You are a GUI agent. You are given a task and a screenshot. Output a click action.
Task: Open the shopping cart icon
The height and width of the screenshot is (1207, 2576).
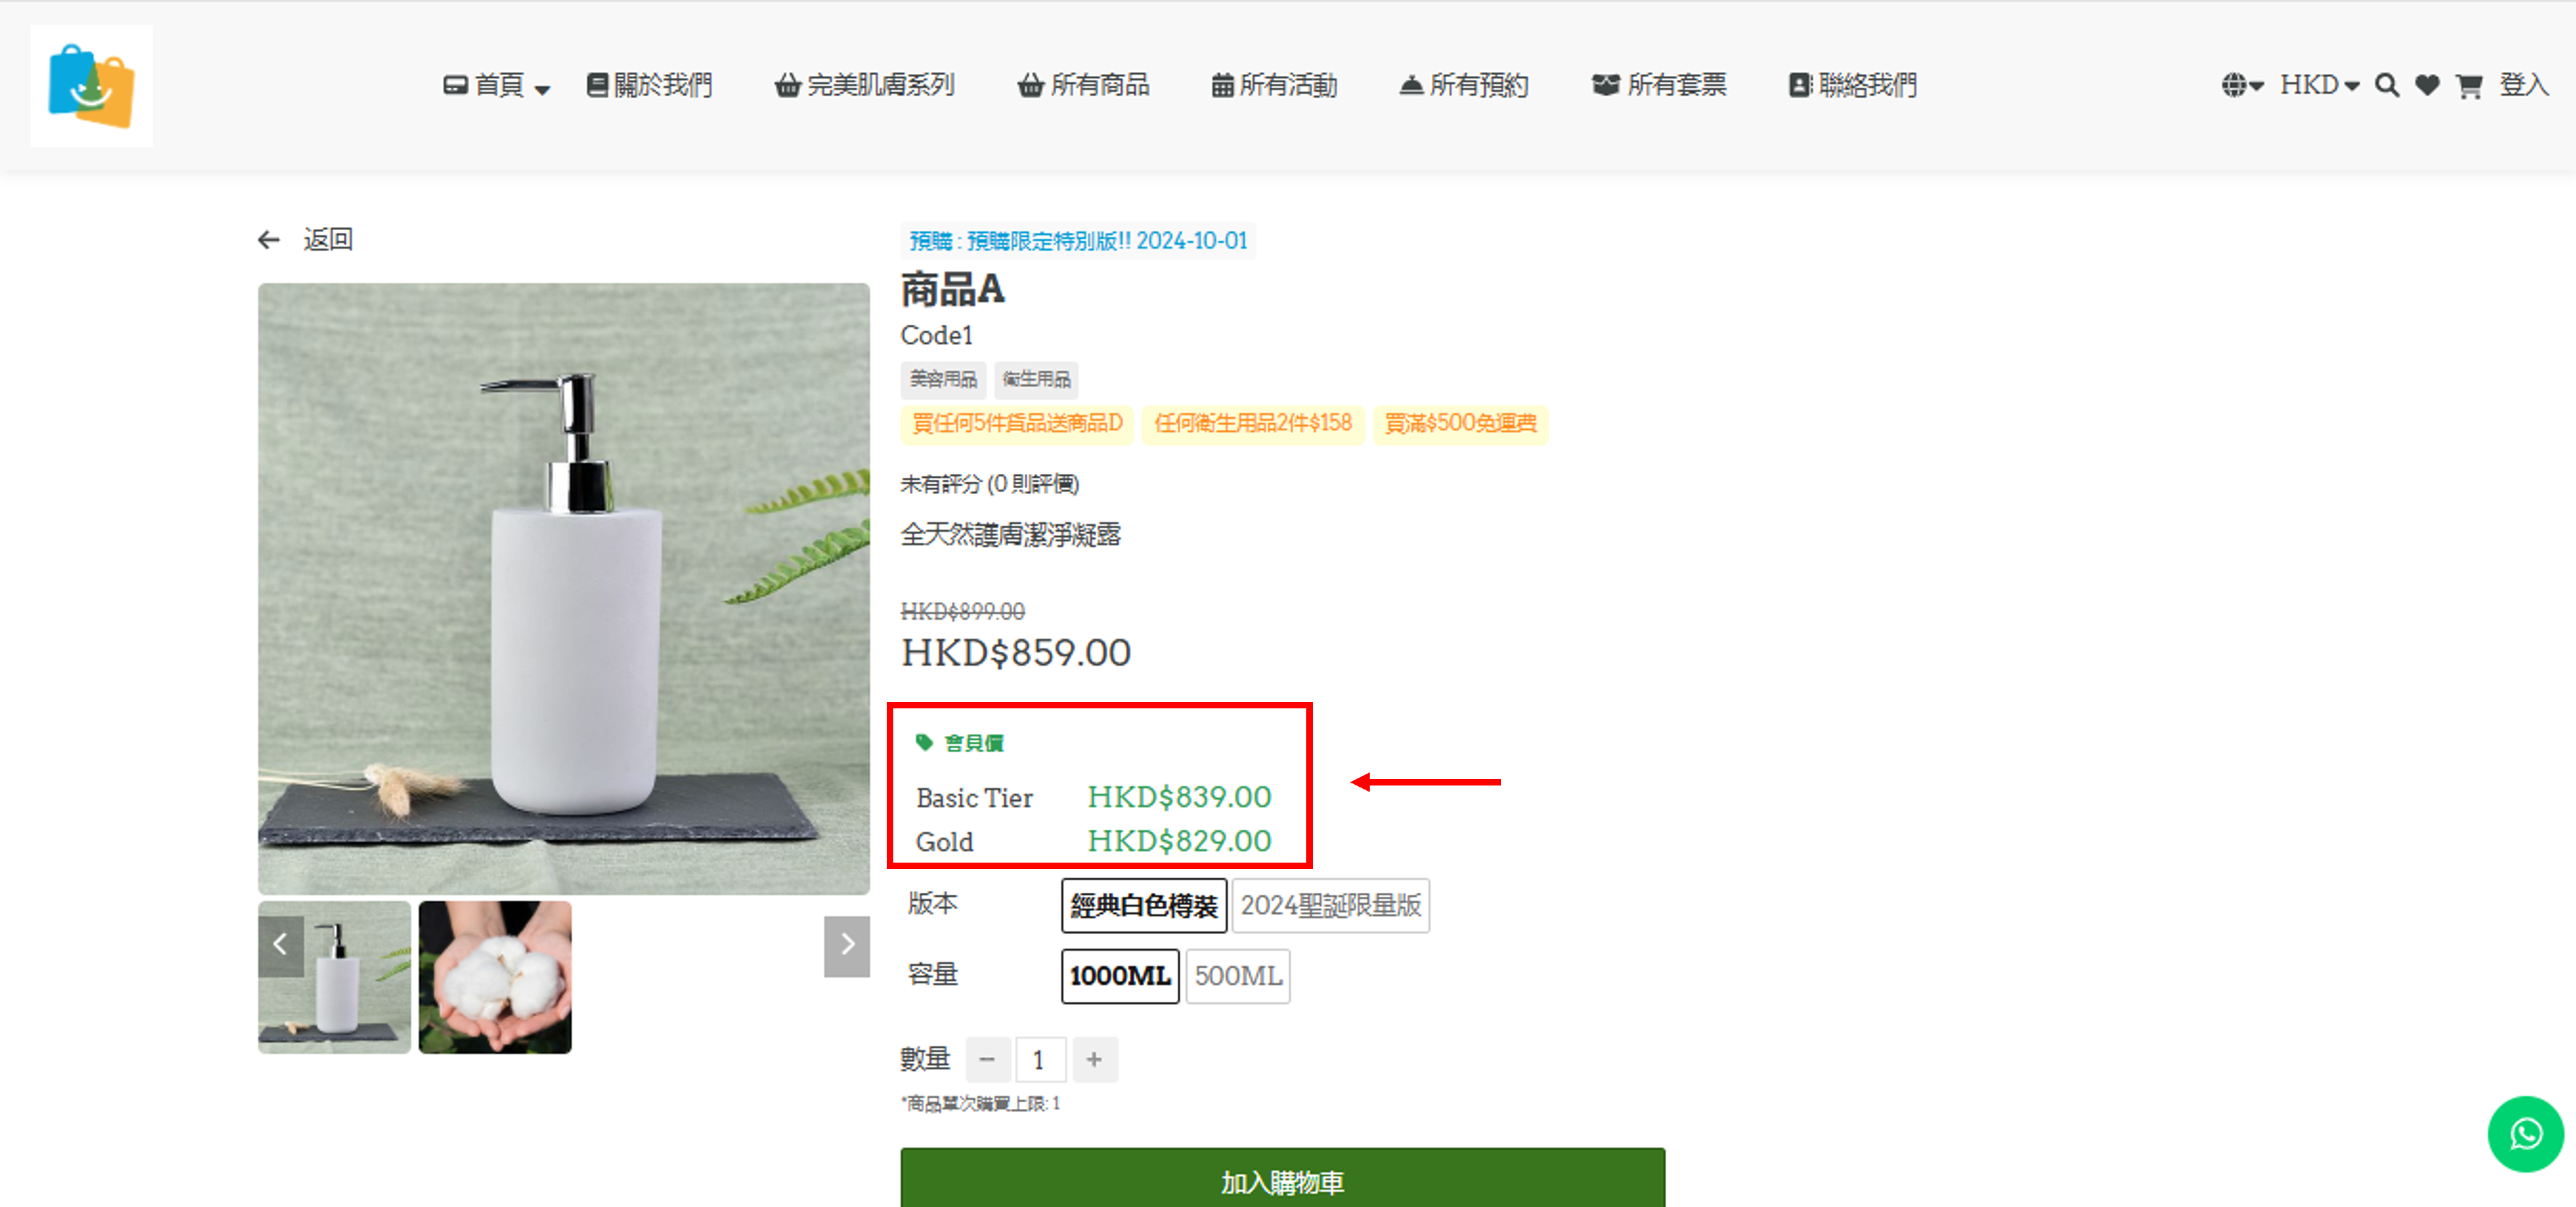click(x=2468, y=86)
